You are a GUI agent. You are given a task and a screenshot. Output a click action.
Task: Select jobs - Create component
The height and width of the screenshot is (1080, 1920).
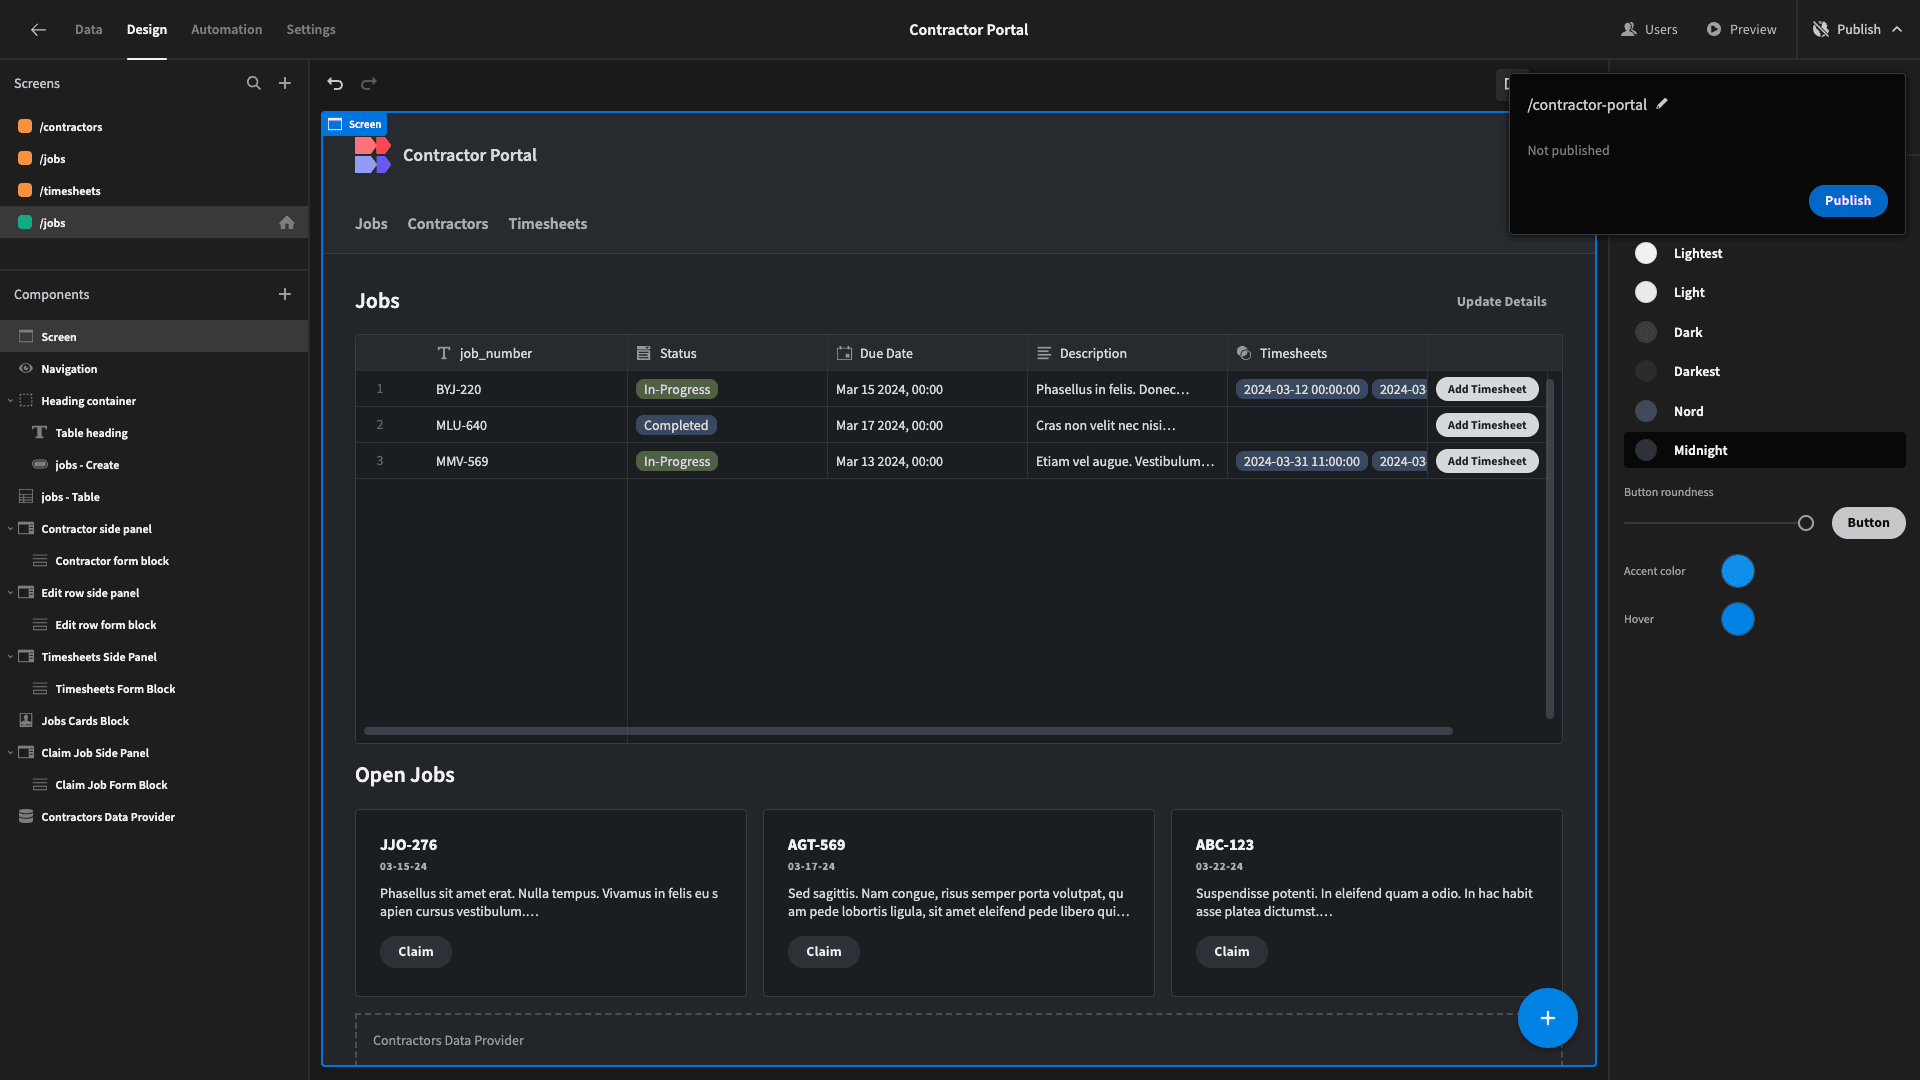click(x=154, y=465)
